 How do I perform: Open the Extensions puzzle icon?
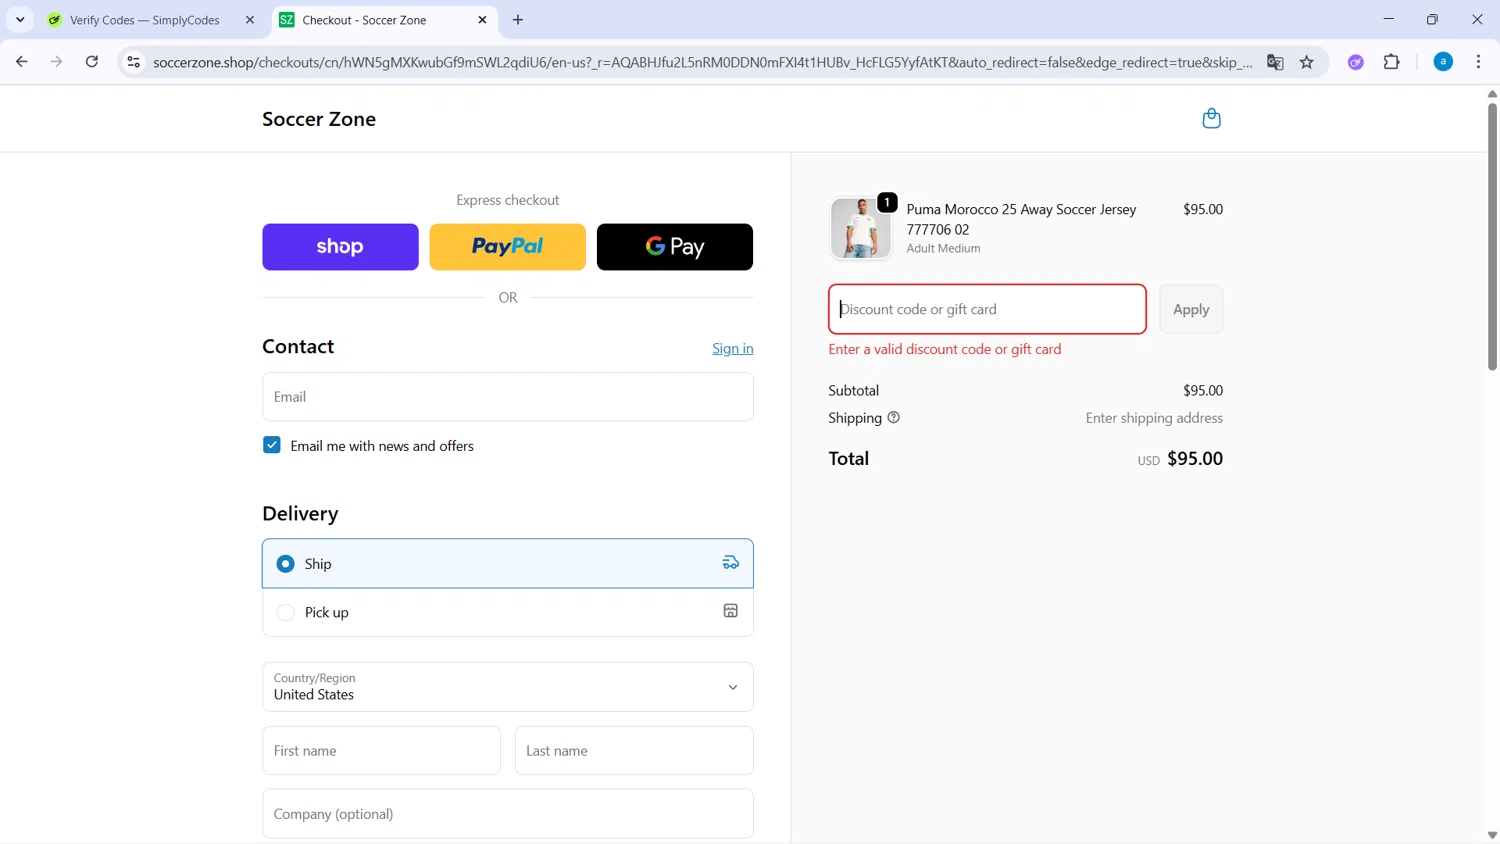click(1391, 62)
